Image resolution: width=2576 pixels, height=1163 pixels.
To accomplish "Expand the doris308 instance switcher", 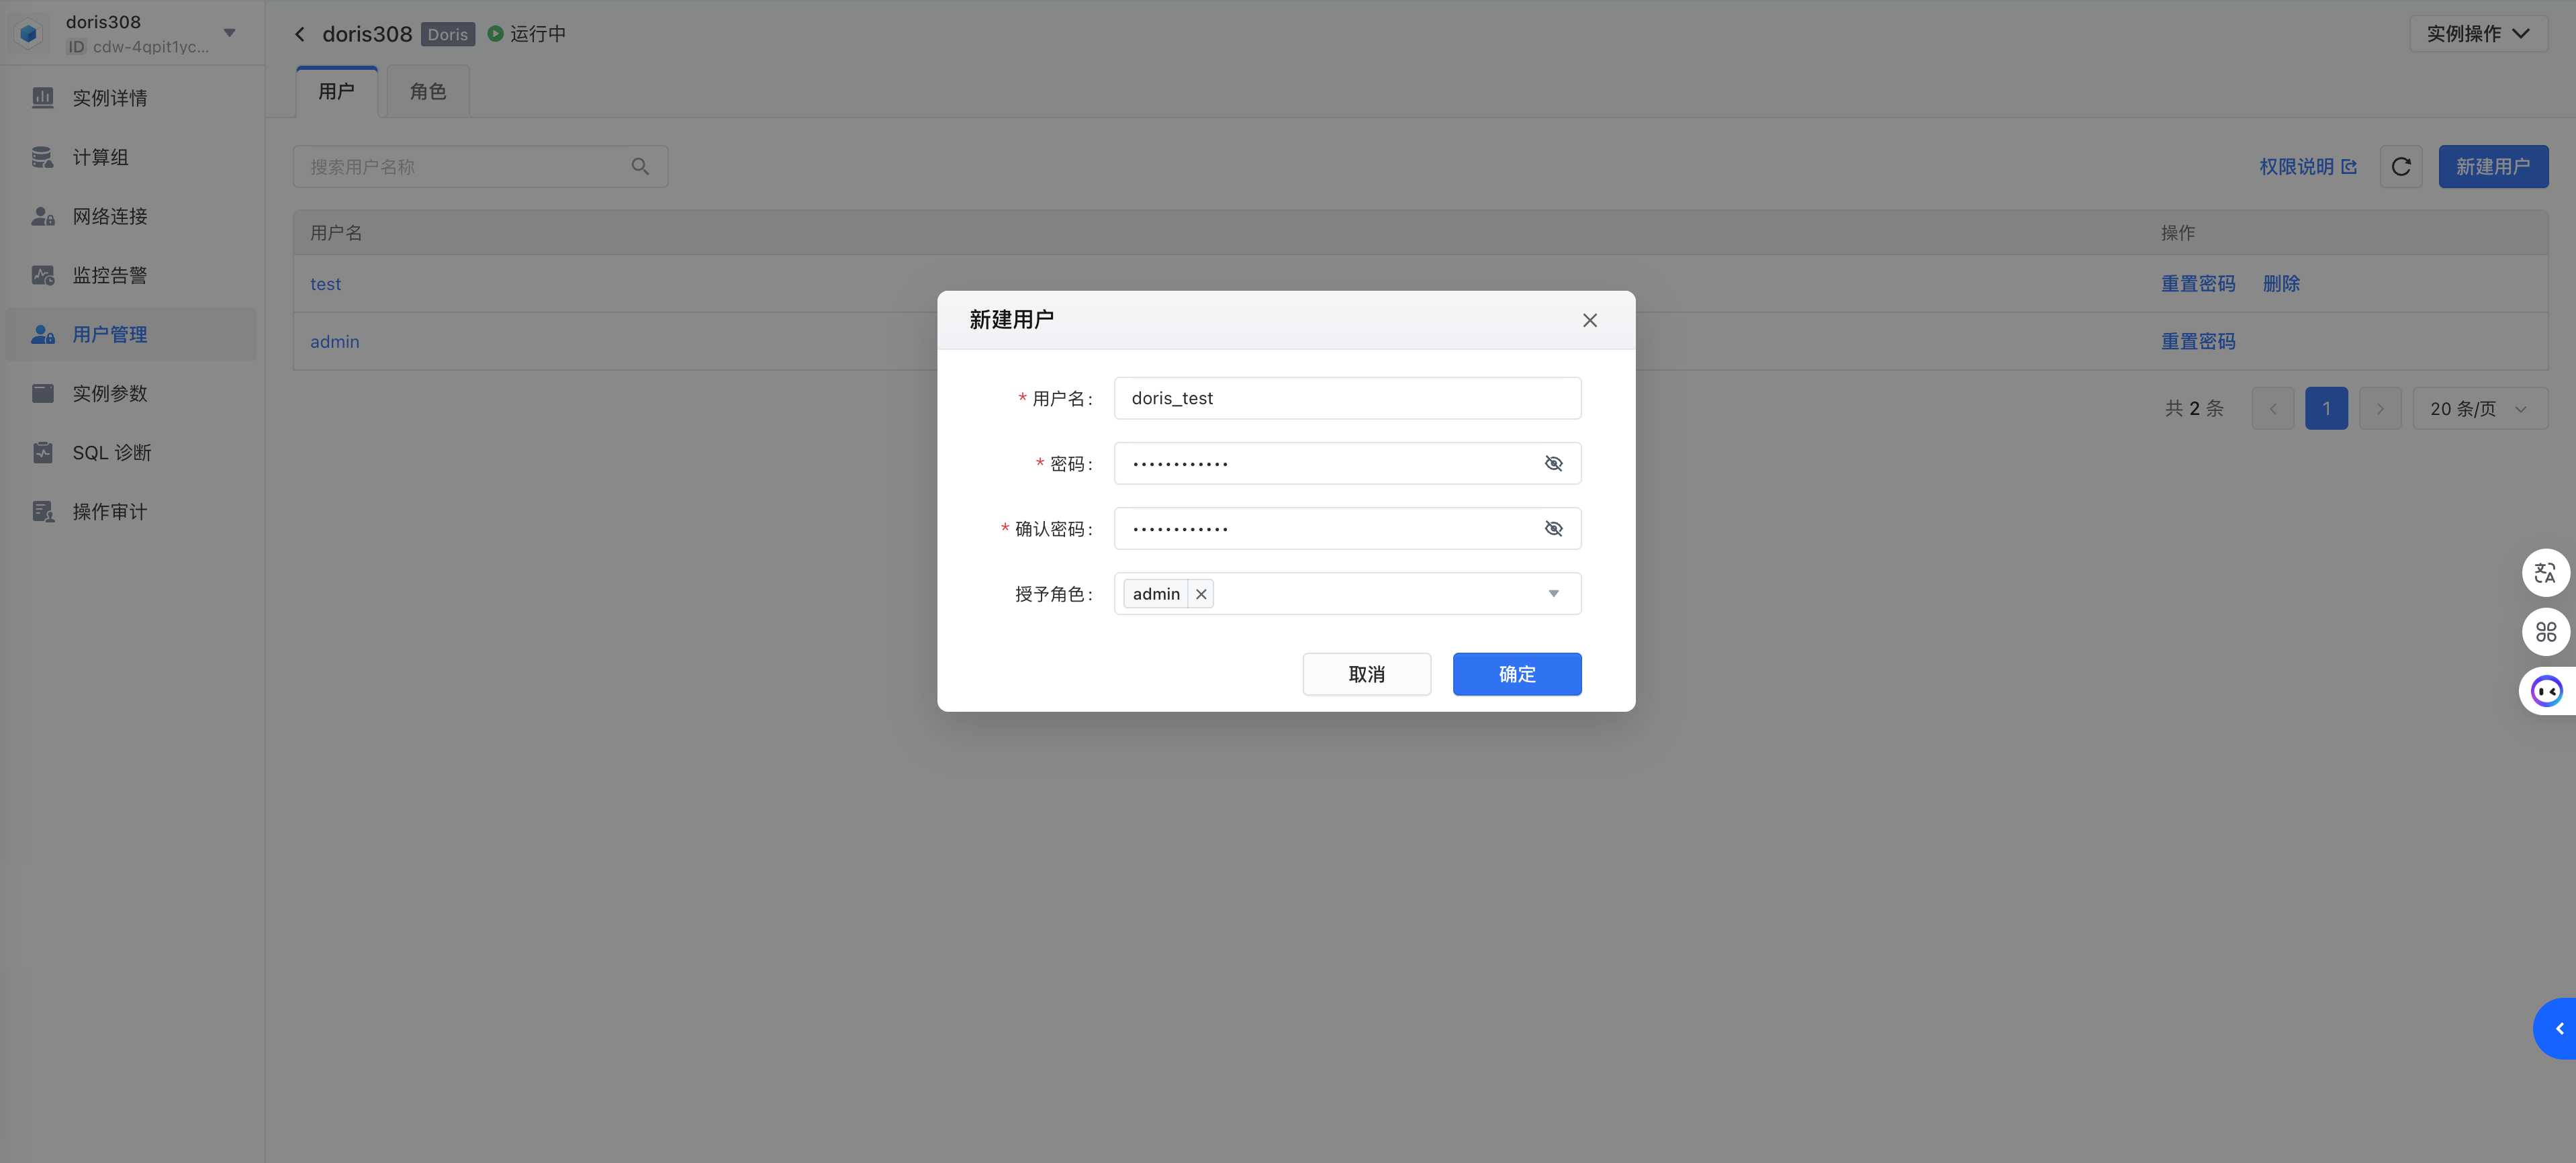I will [230, 33].
